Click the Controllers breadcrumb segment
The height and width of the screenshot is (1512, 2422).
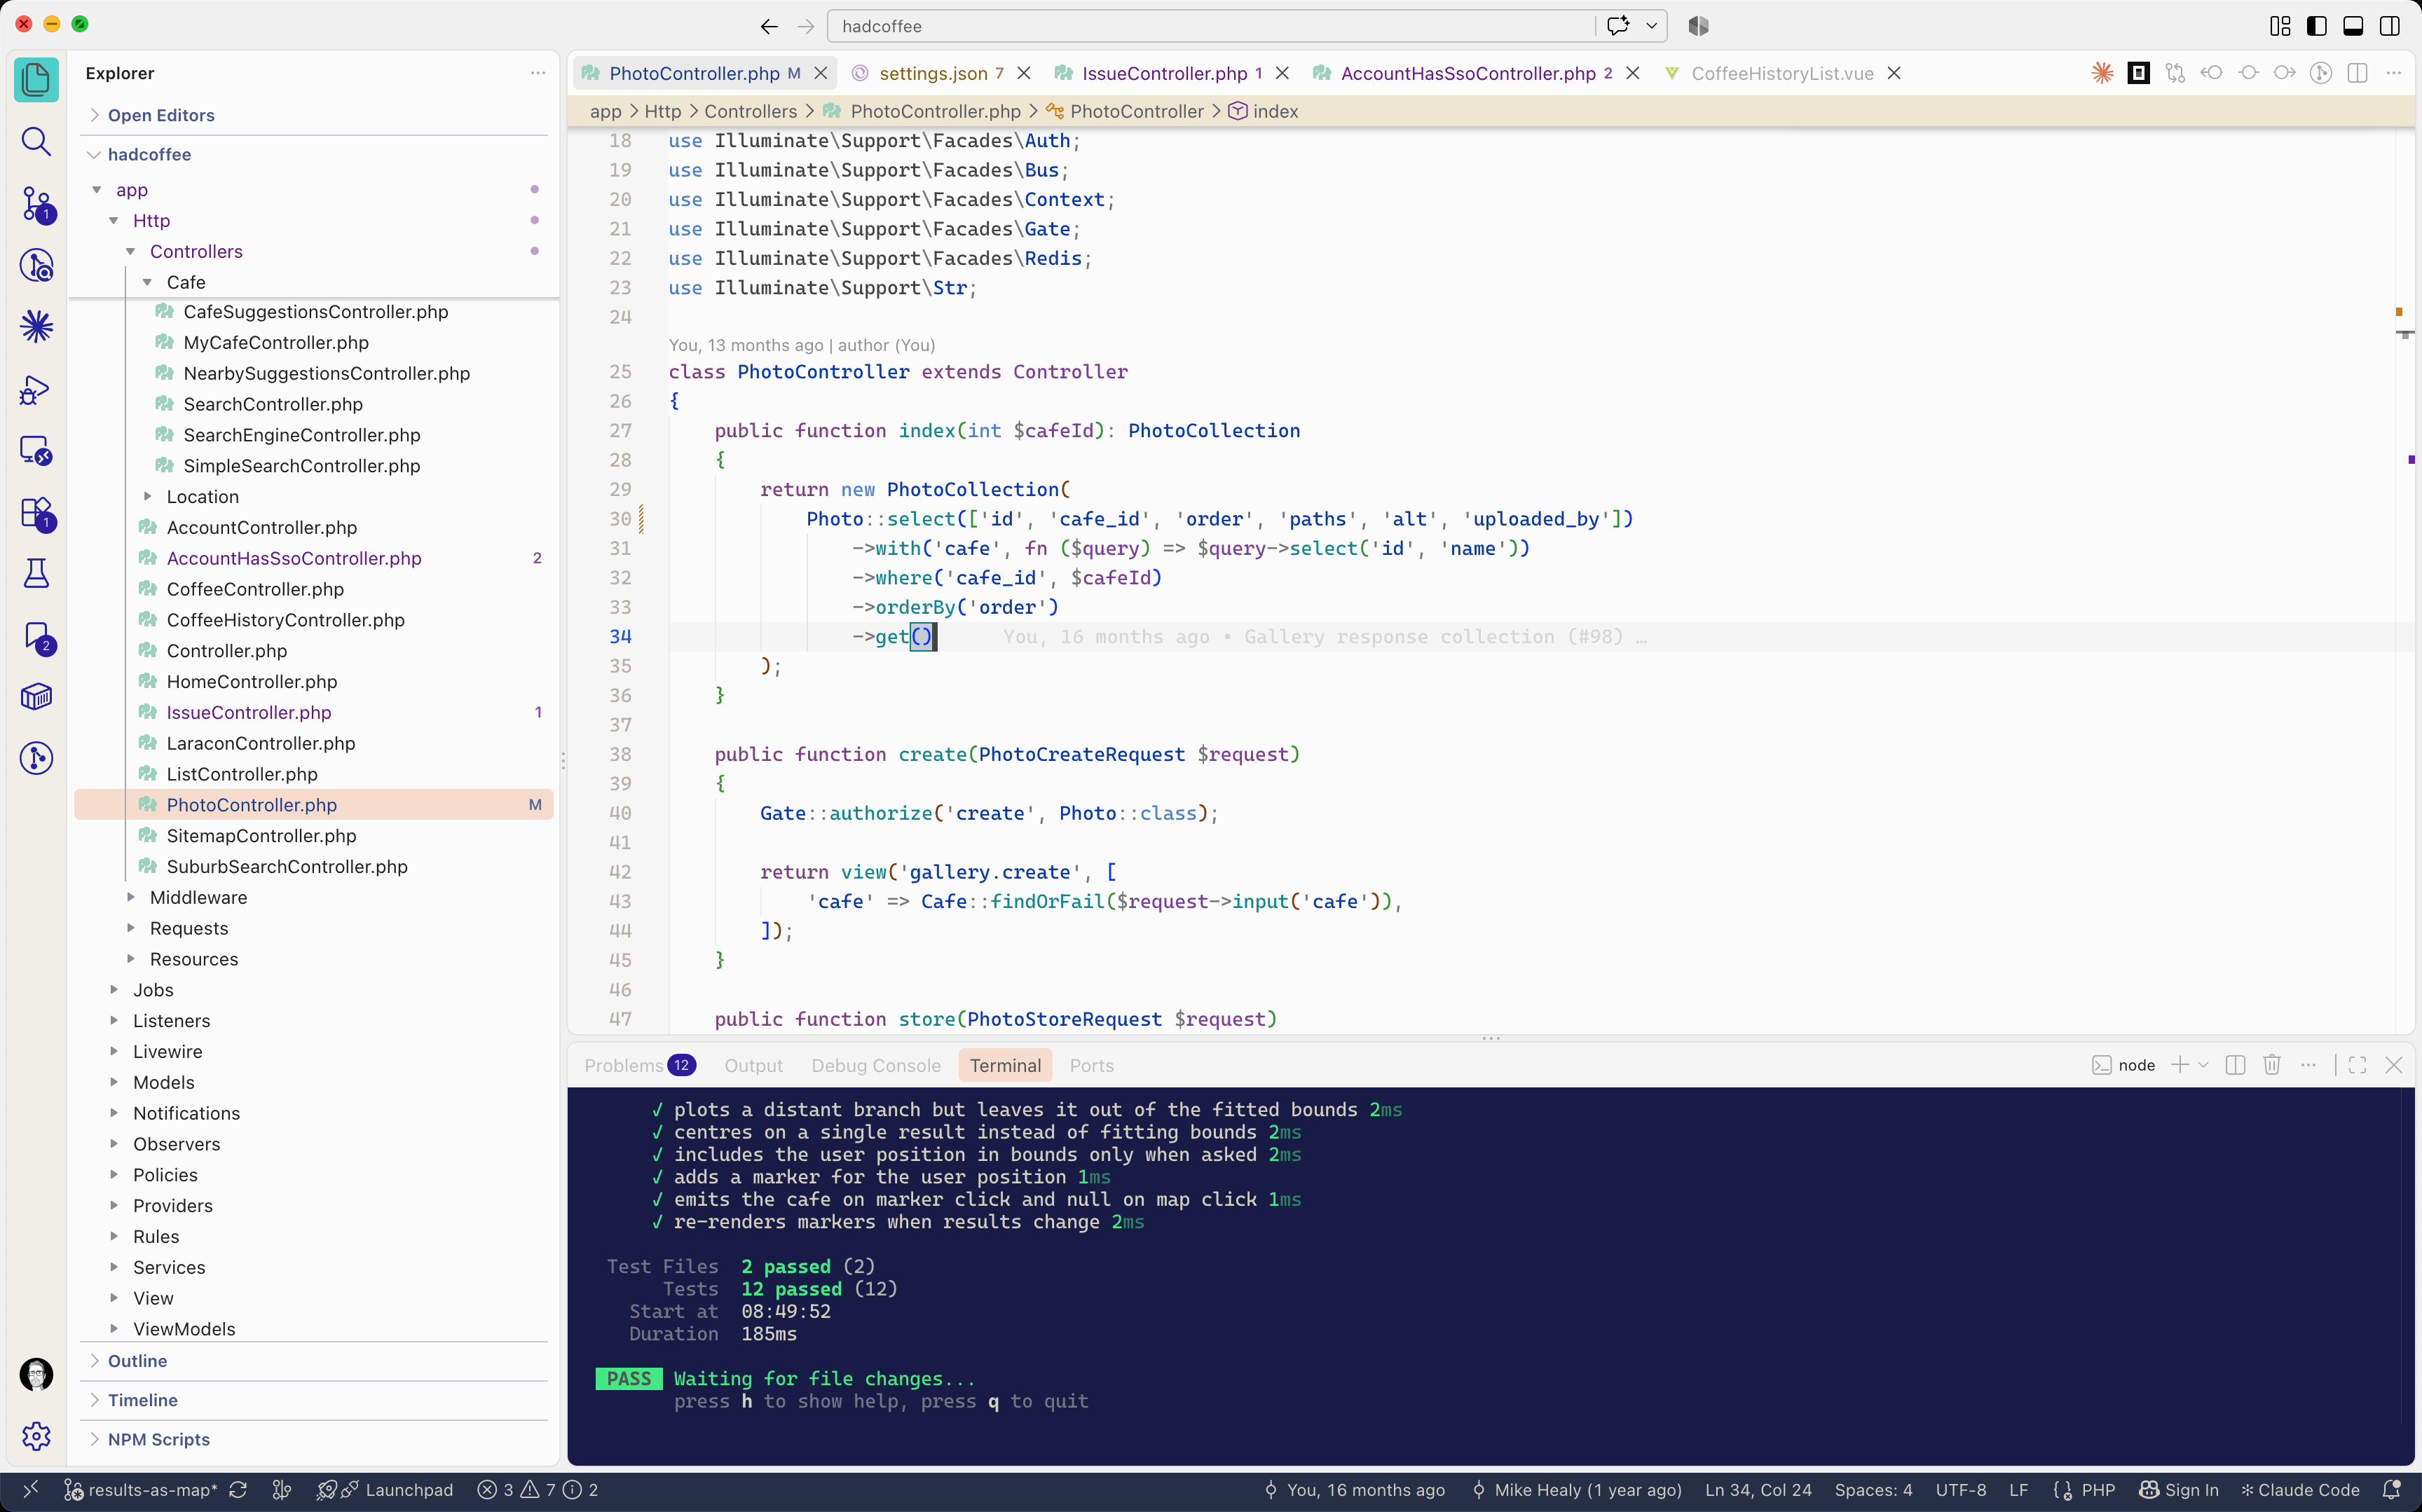750,111
